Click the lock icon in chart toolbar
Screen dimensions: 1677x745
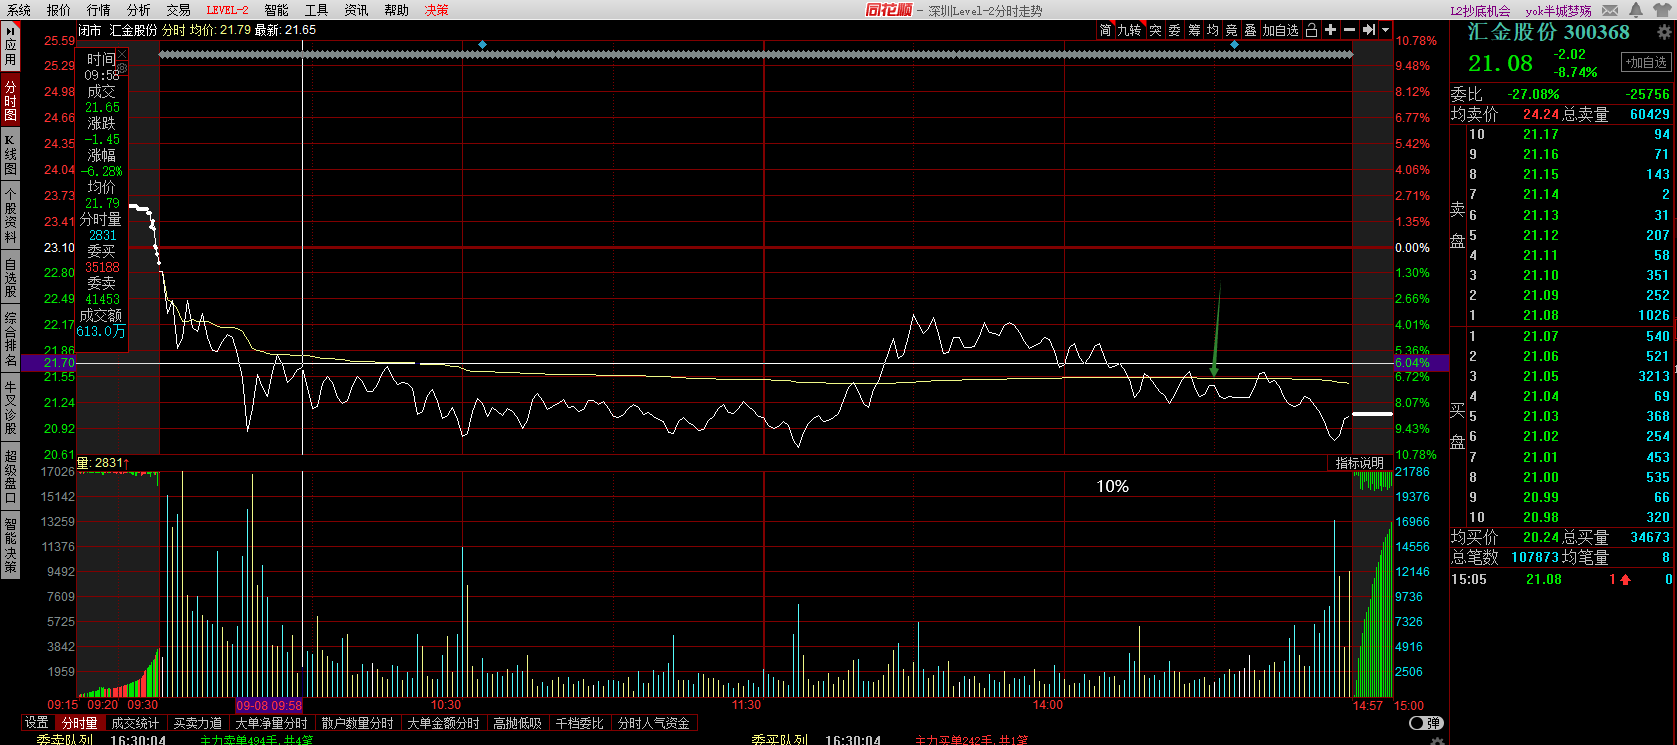(x=1311, y=30)
